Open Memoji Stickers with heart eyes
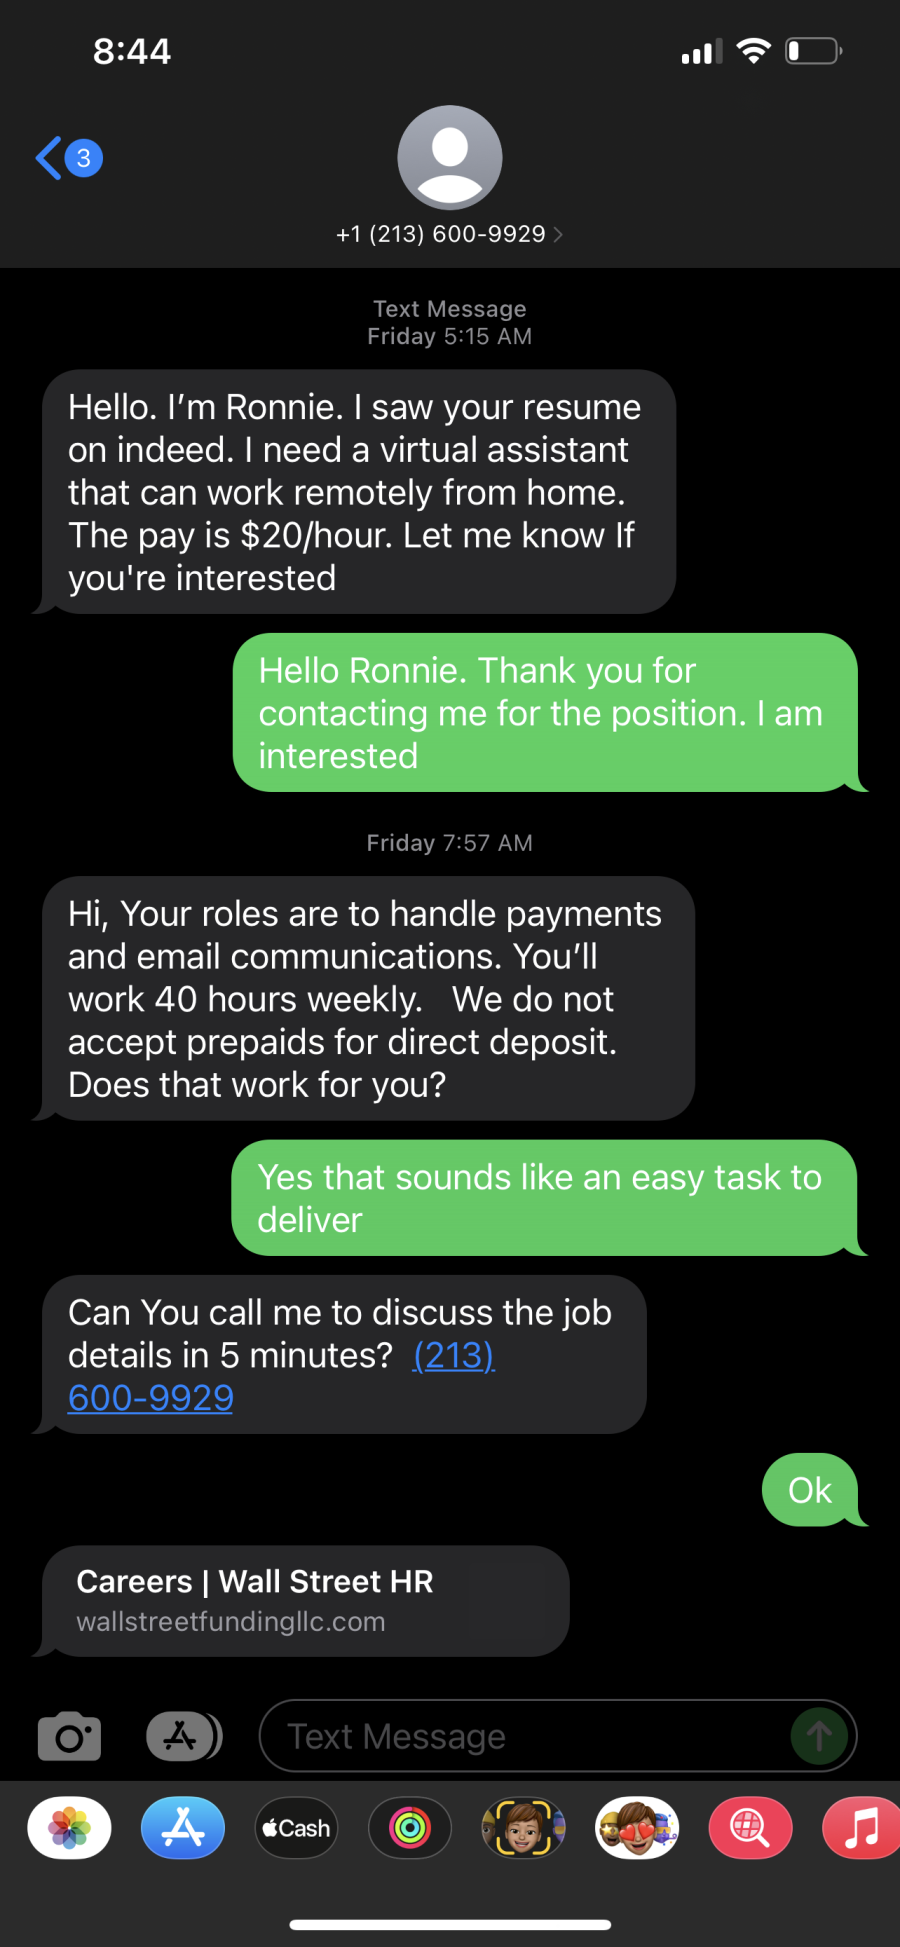This screenshot has width=900, height=1947. pyautogui.click(x=637, y=1828)
